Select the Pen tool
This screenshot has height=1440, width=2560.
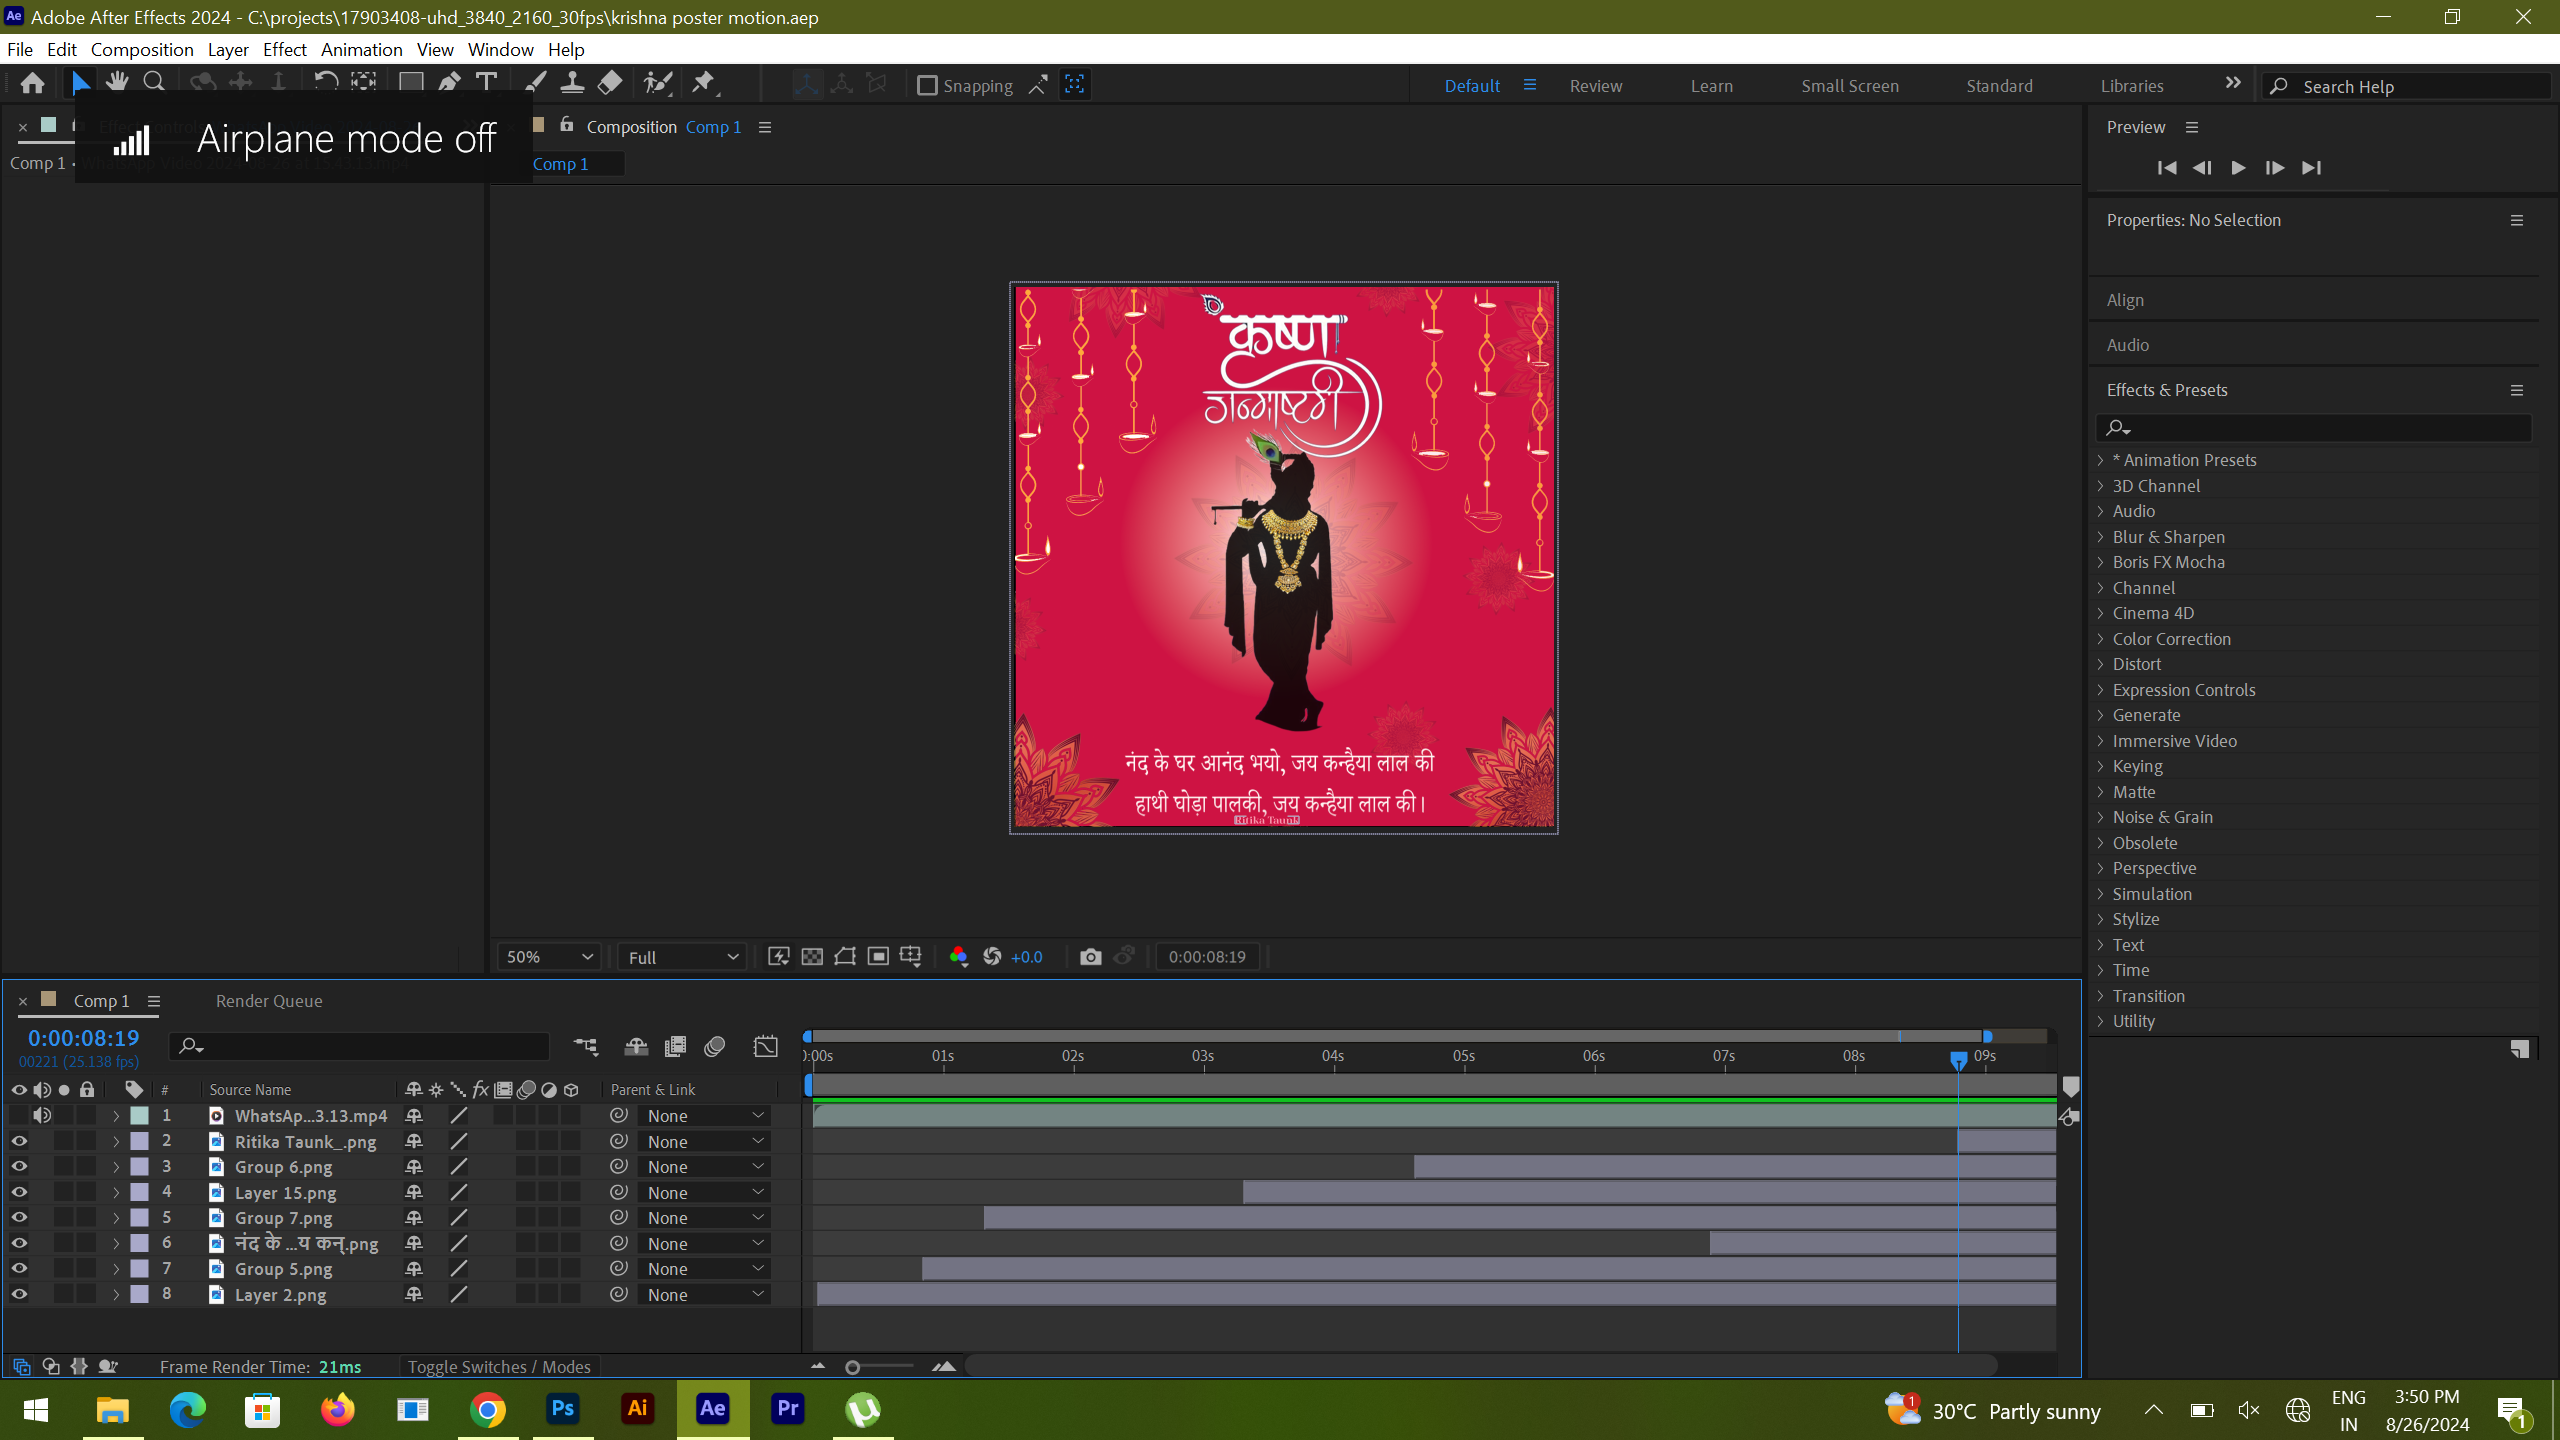[449, 83]
